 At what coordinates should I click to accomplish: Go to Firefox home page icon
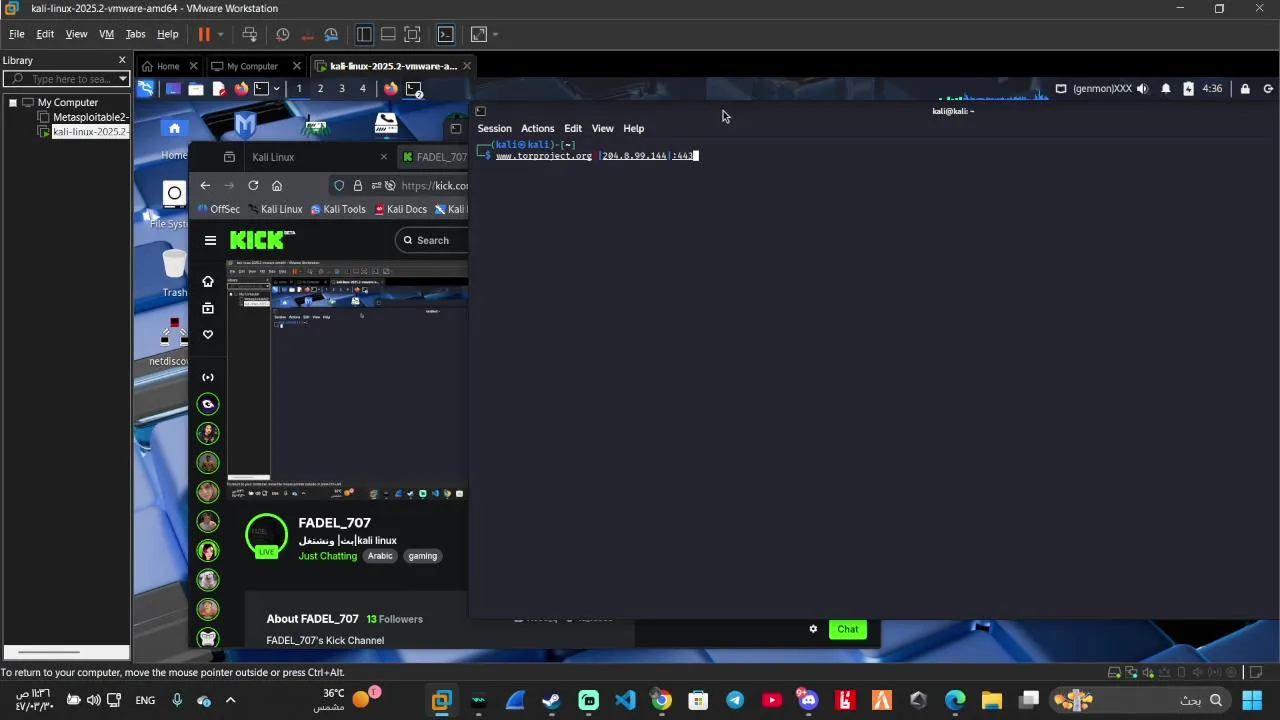tap(277, 185)
